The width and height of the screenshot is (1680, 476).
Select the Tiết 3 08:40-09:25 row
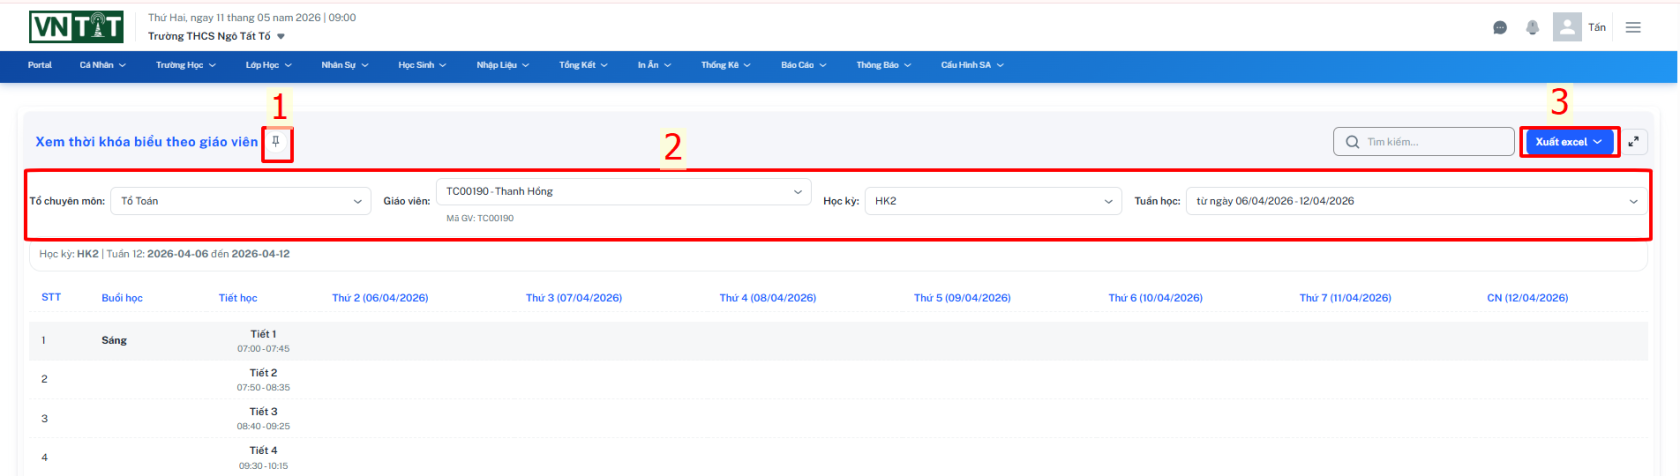click(838, 419)
